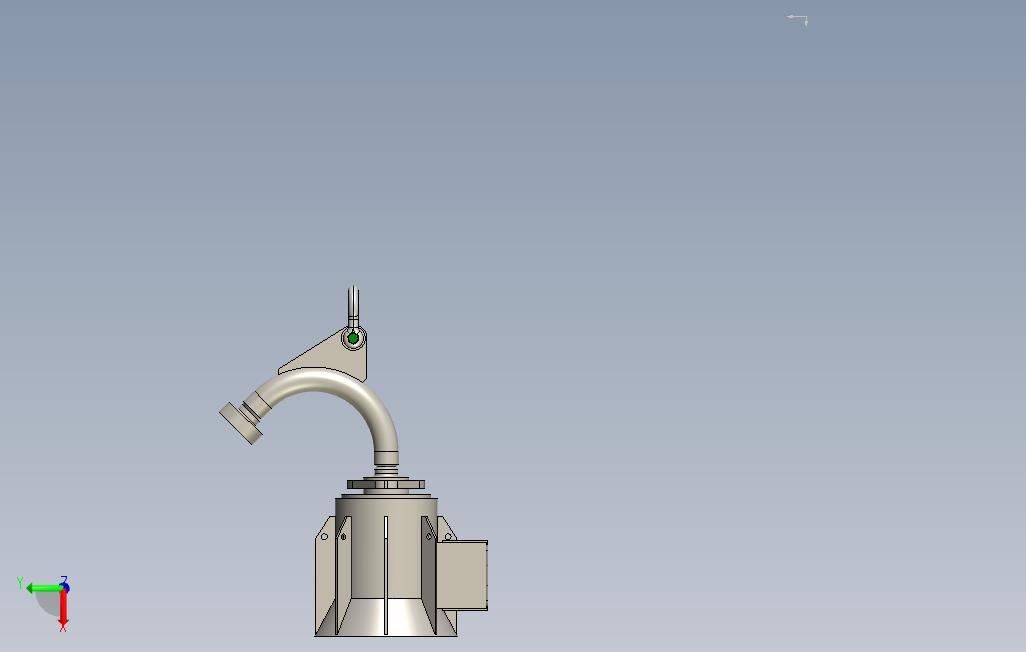Select the round mounting flange atop the motor housing

click(x=386, y=484)
